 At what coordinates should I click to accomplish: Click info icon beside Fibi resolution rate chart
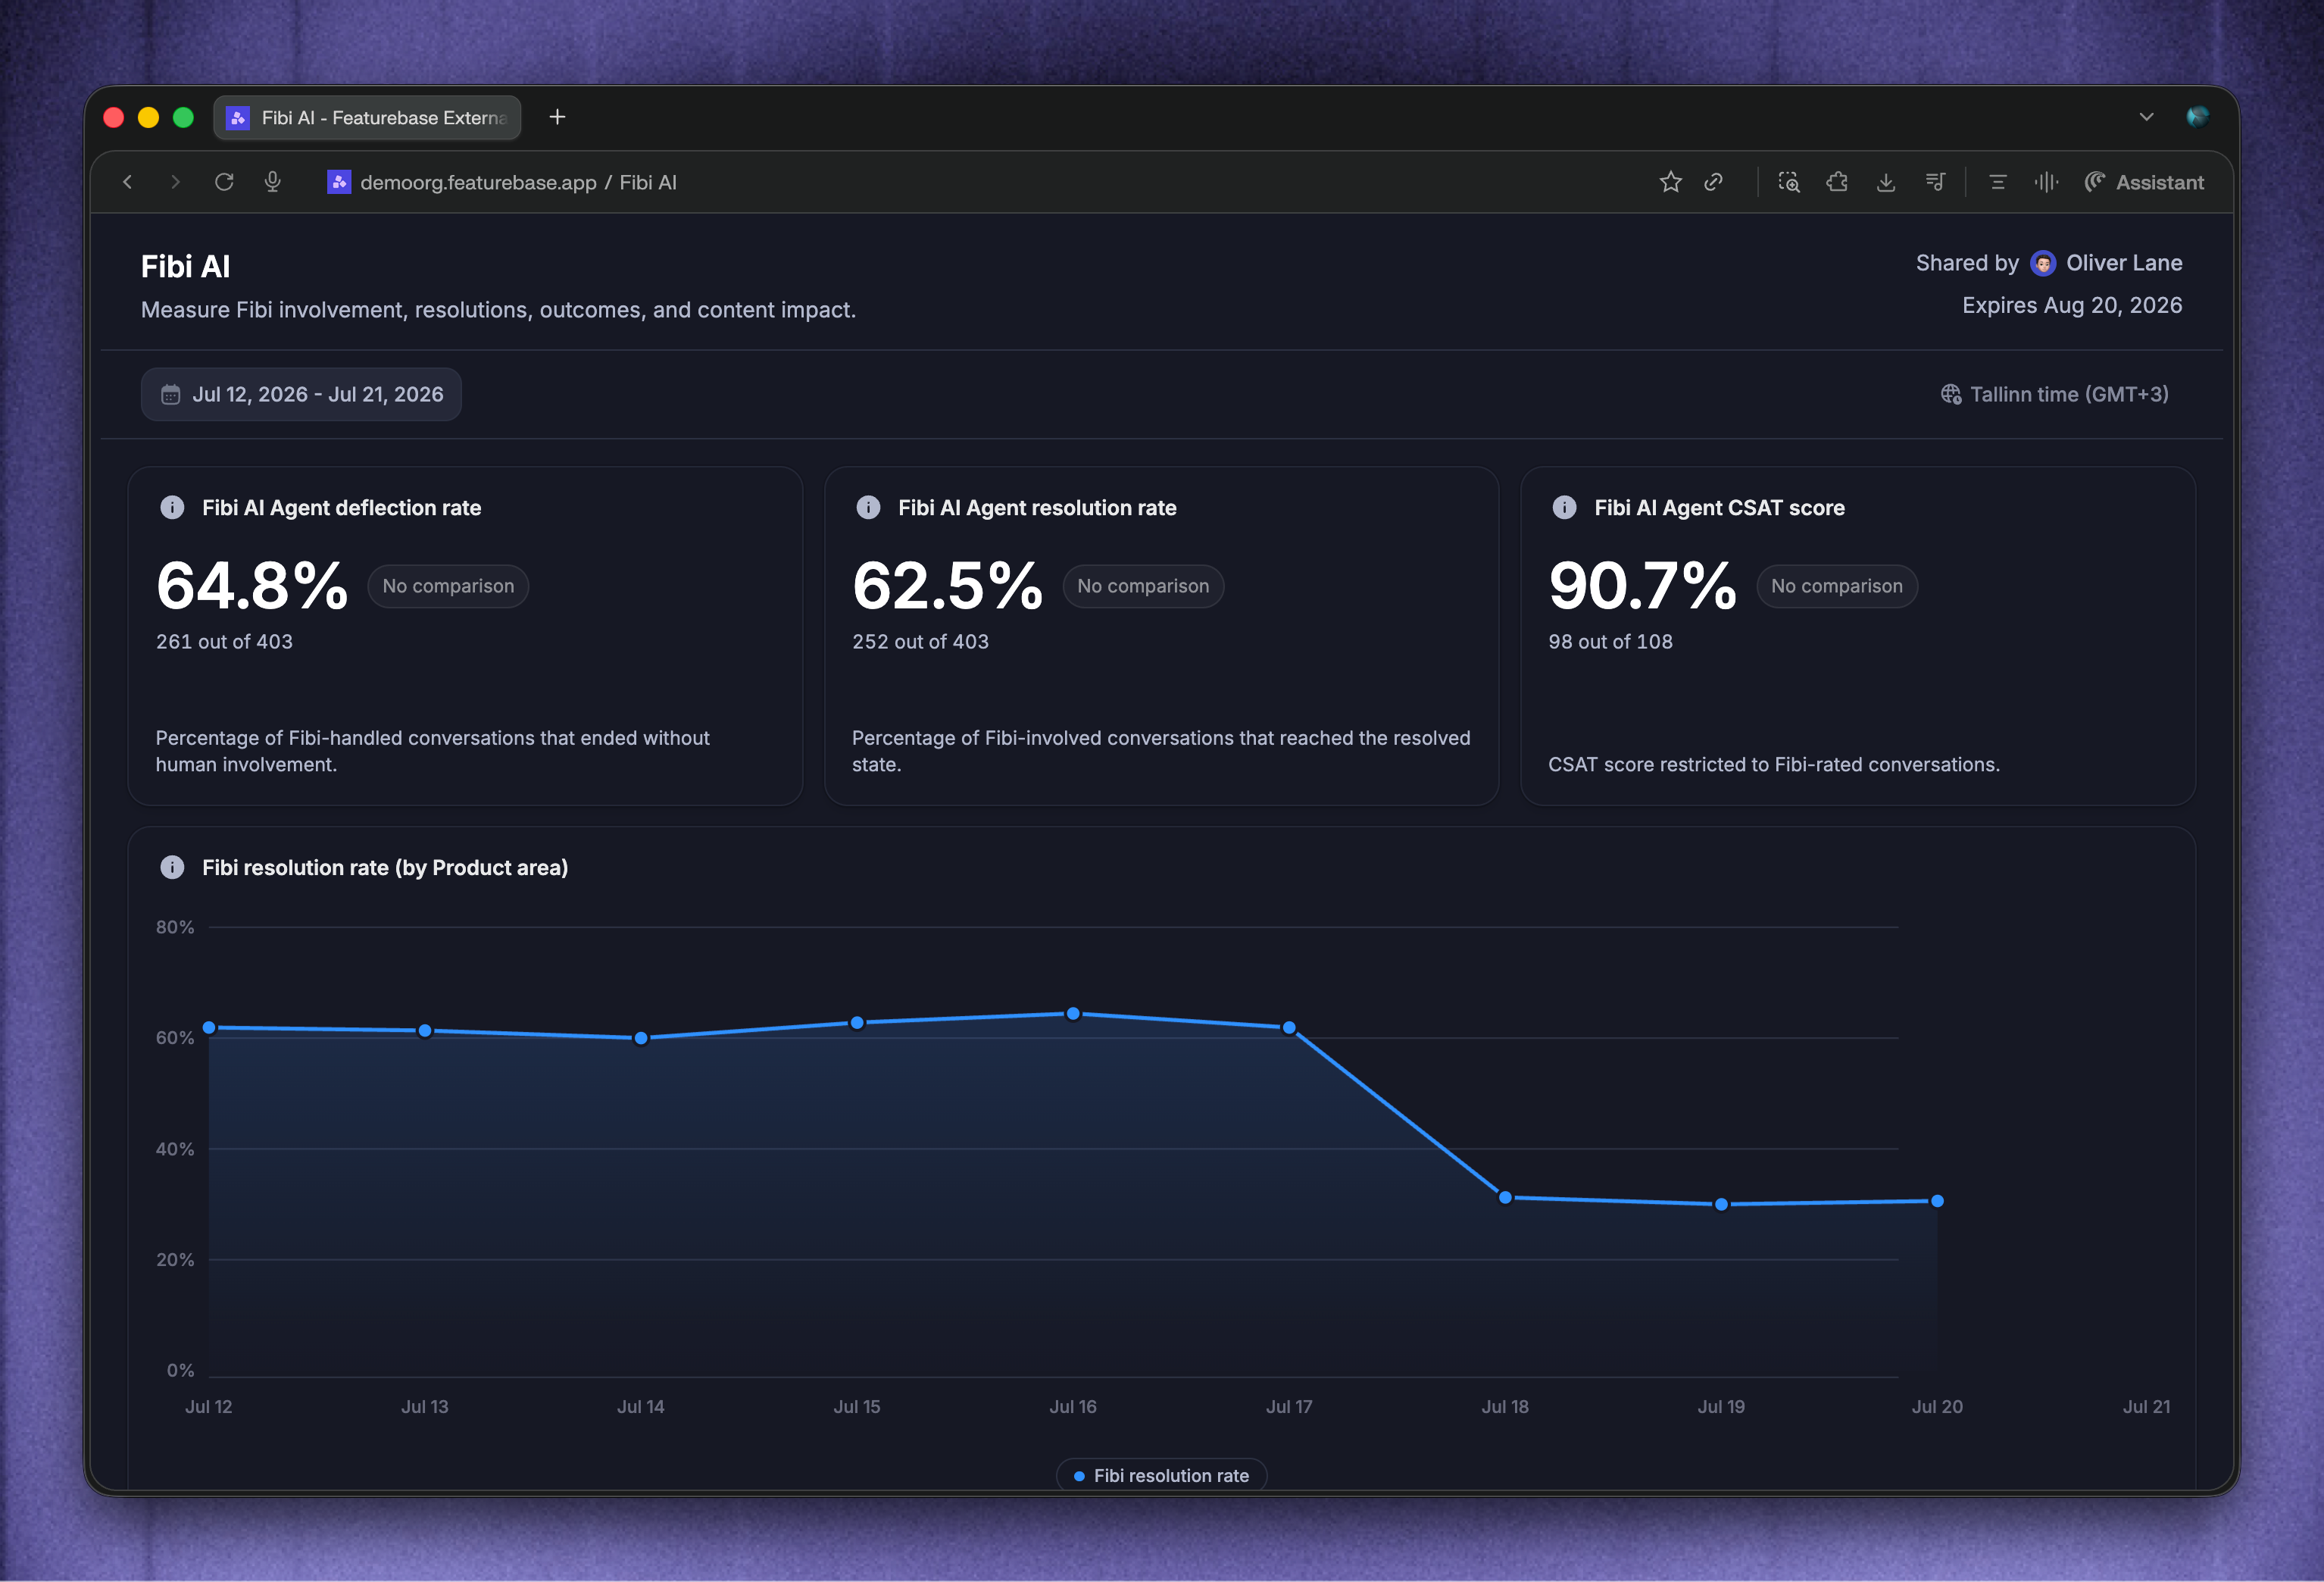tap(172, 867)
